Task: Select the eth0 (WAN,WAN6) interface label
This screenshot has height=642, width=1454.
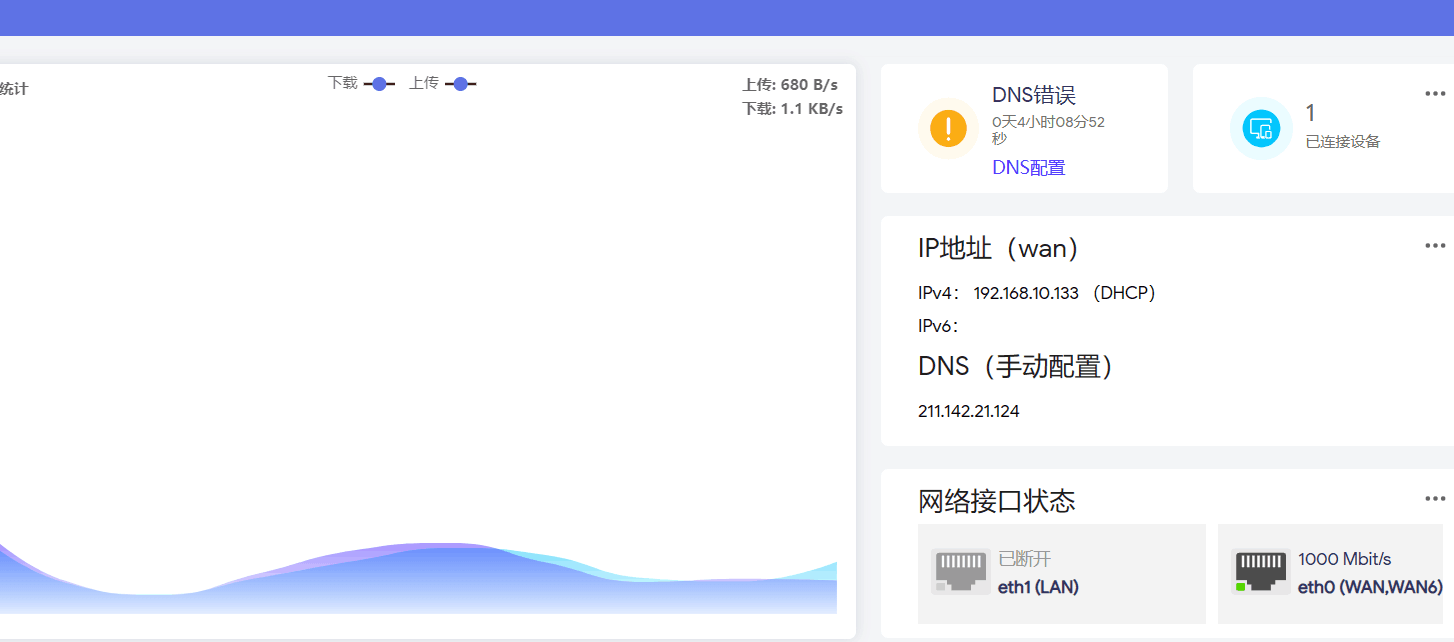Action: tap(1369, 587)
